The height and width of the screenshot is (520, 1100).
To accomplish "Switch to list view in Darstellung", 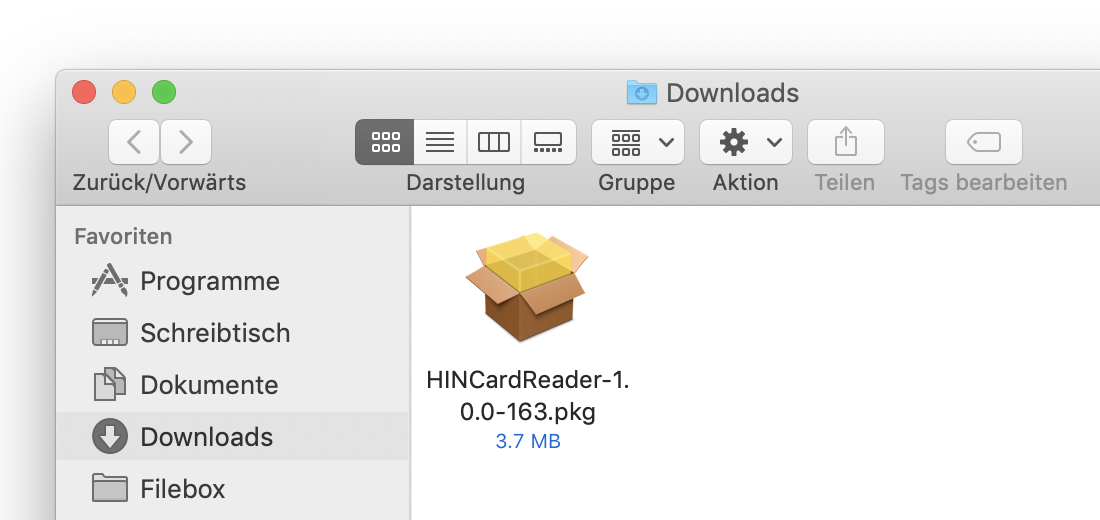I will click(x=441, y=142).
